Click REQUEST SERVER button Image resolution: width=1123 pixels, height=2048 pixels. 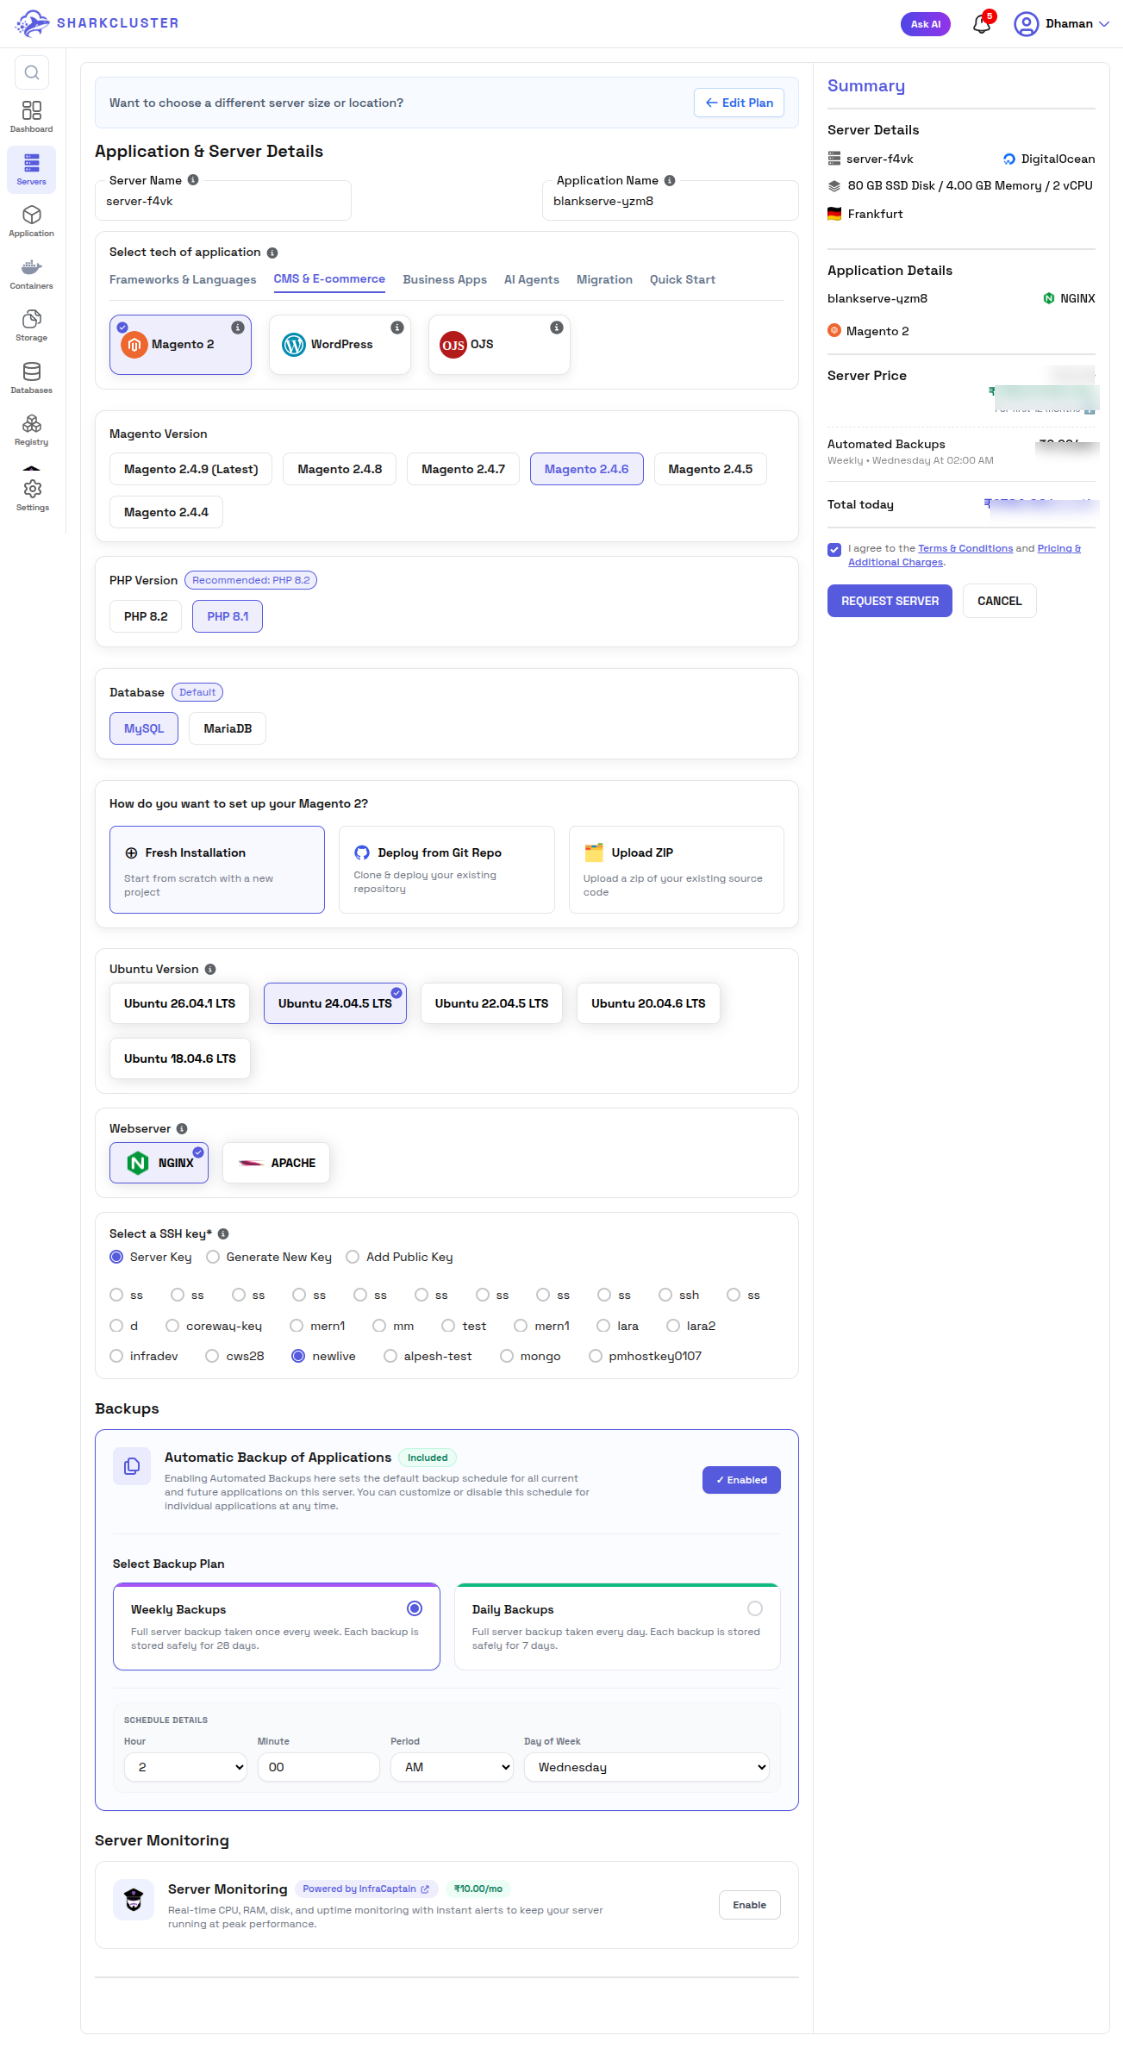(x=890, y=601)
